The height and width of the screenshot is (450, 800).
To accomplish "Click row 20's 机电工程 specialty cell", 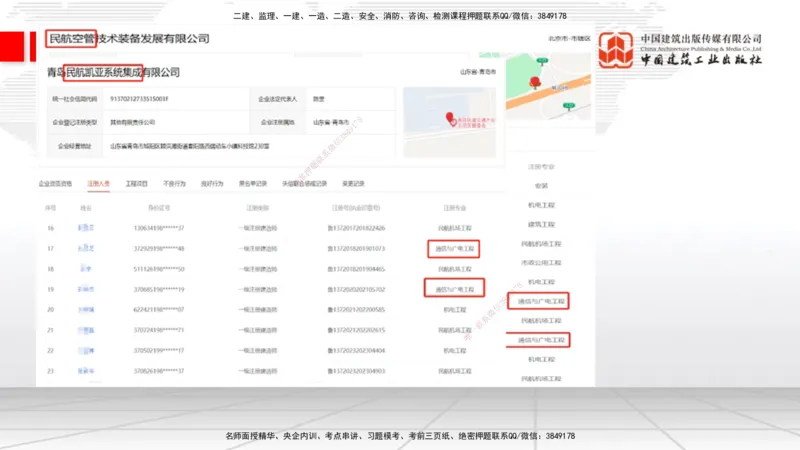I will 454,310.
